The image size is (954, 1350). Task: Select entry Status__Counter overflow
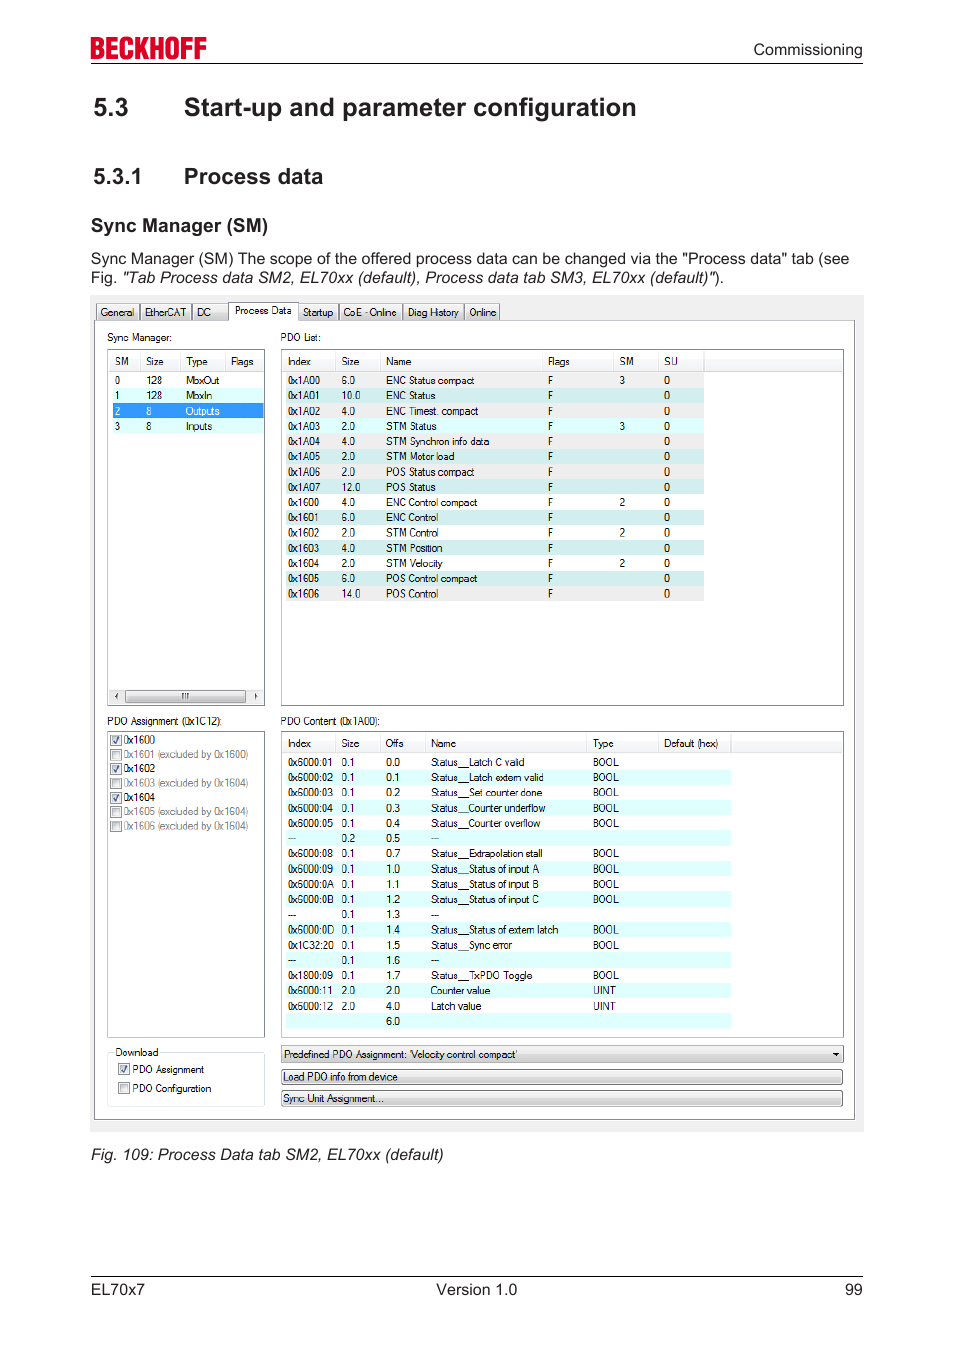[508, 823]
